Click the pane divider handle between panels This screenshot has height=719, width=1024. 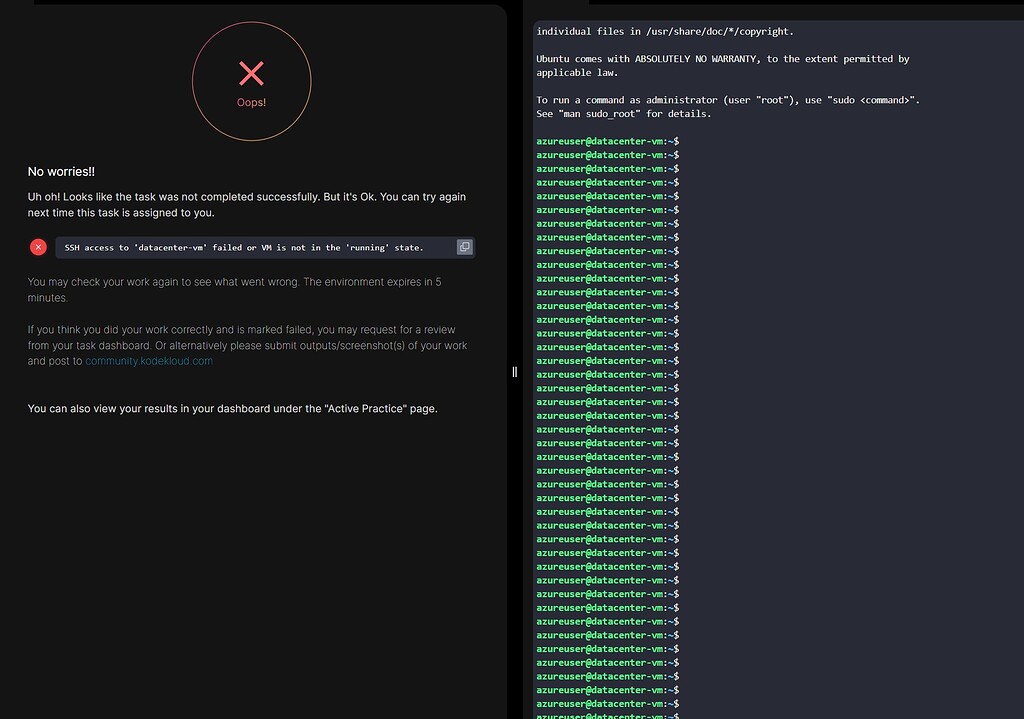click(513, 371)
